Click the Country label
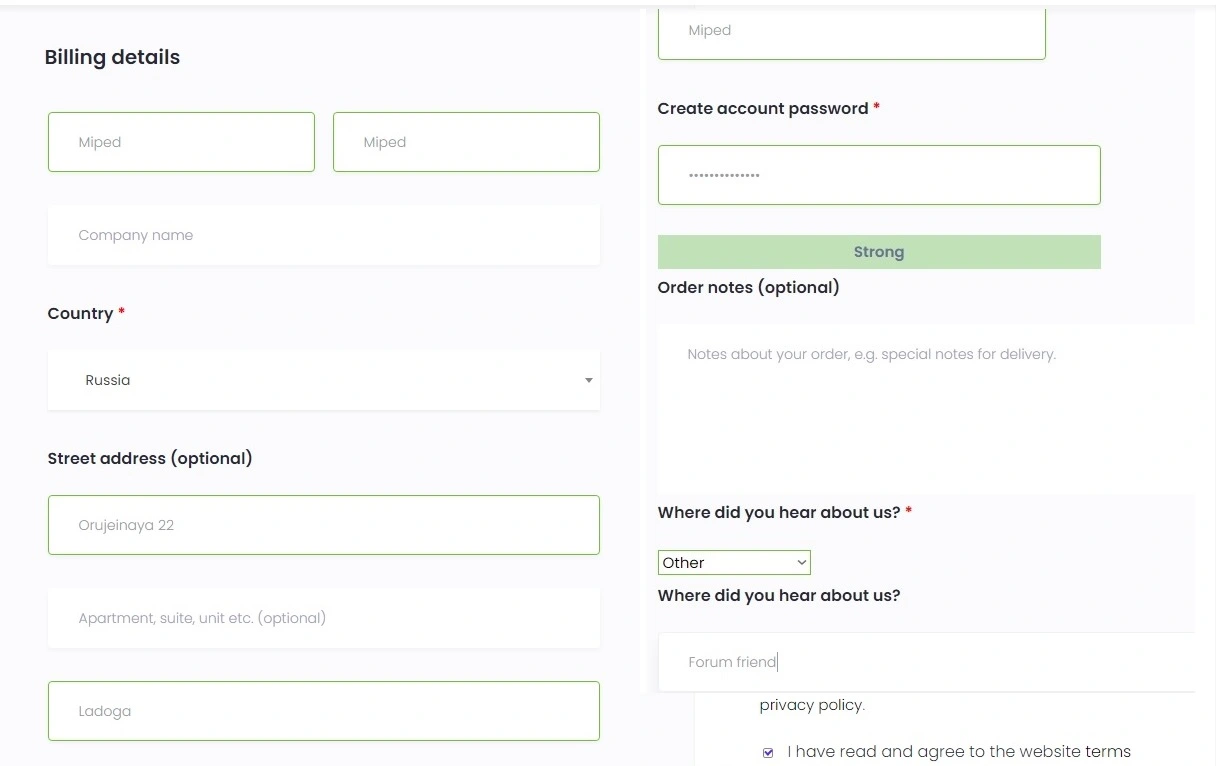Screen dimensions: 1216x766 tap(80, 313)
